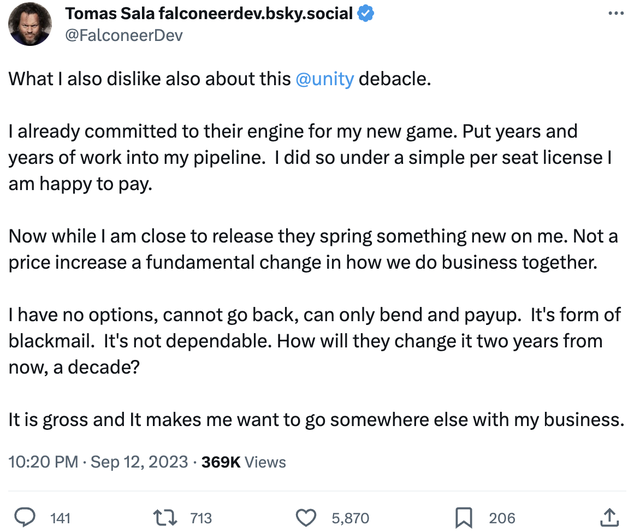Open the 10:20 PM timestamp link
The image size is (640, 532).
pos(45,462)
